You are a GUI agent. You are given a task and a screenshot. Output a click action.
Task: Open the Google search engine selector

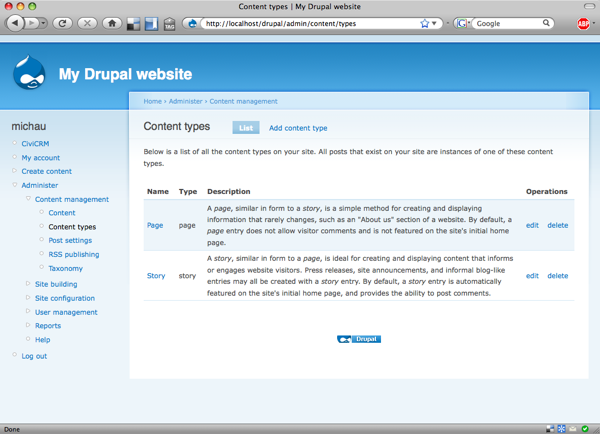[463, 23]
